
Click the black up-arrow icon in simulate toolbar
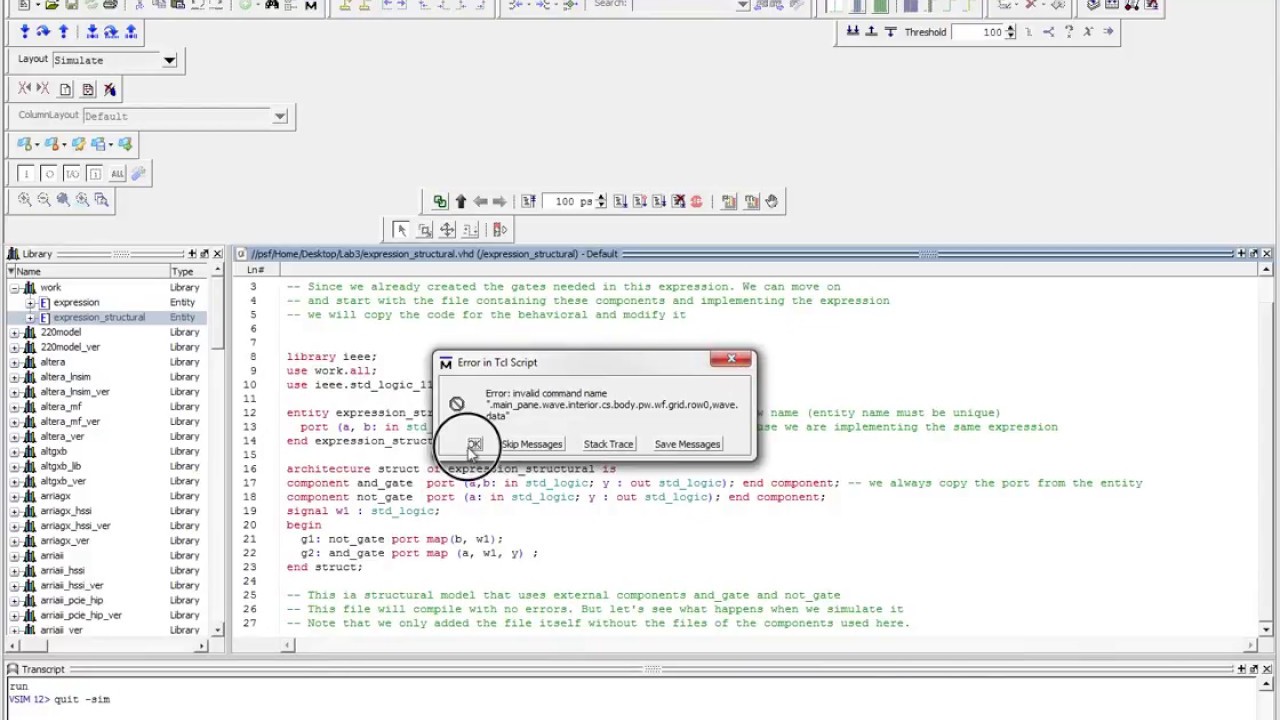click(461, 201)
